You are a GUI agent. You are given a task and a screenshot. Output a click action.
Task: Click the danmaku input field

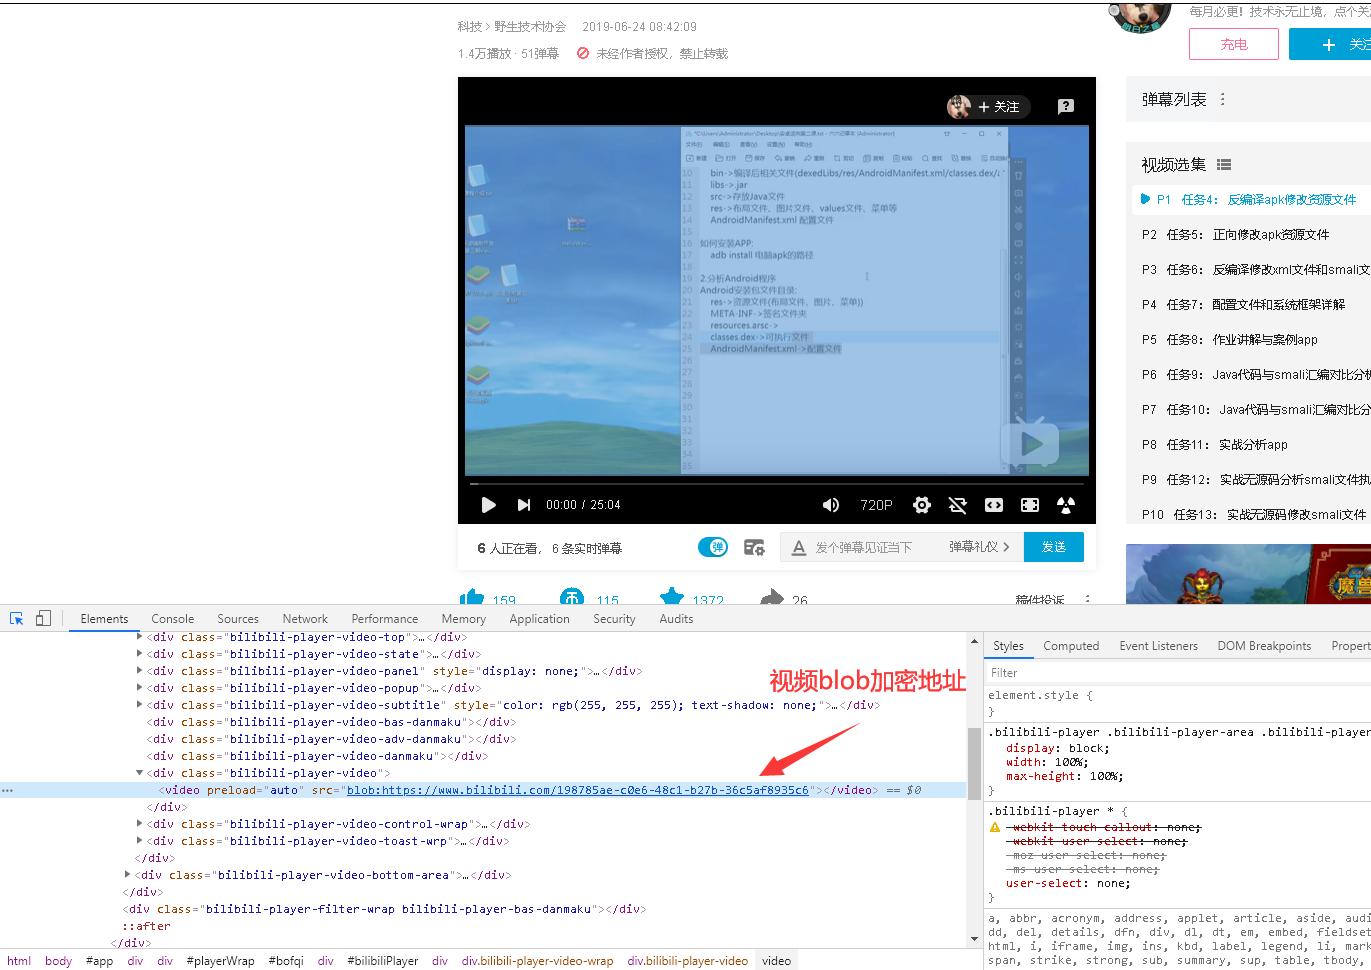[x=864, y=547]
